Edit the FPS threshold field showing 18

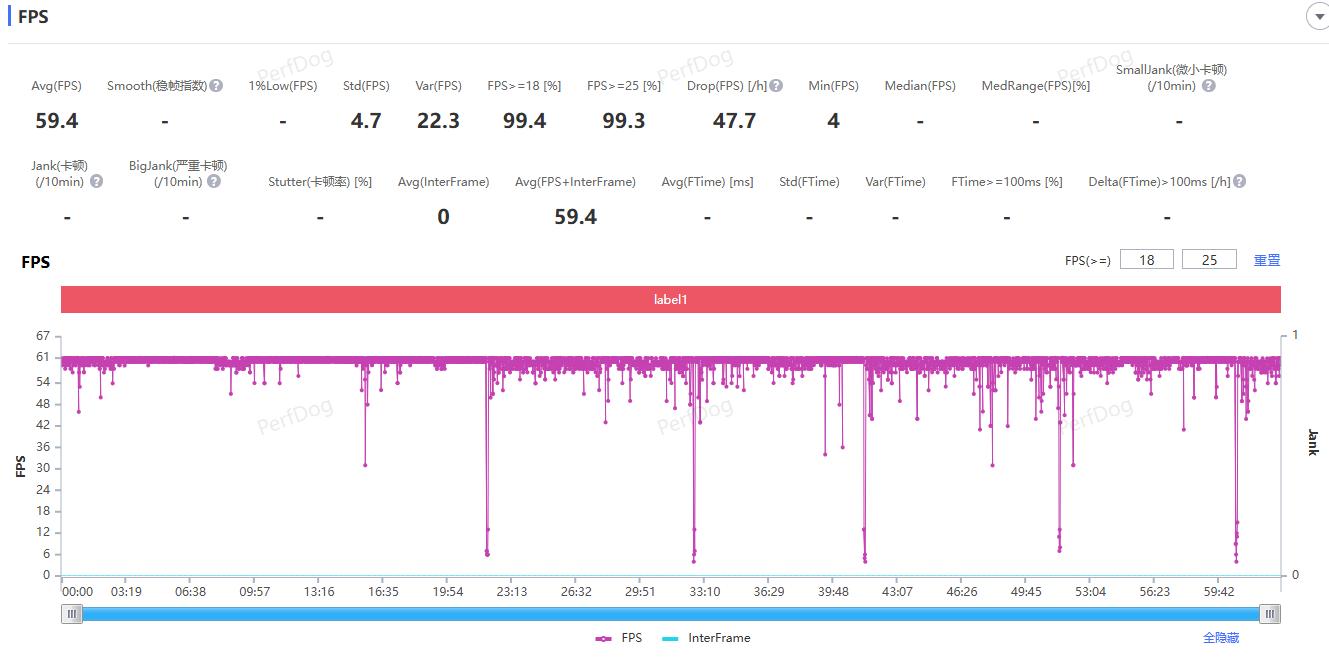[x=1147, y=260]
